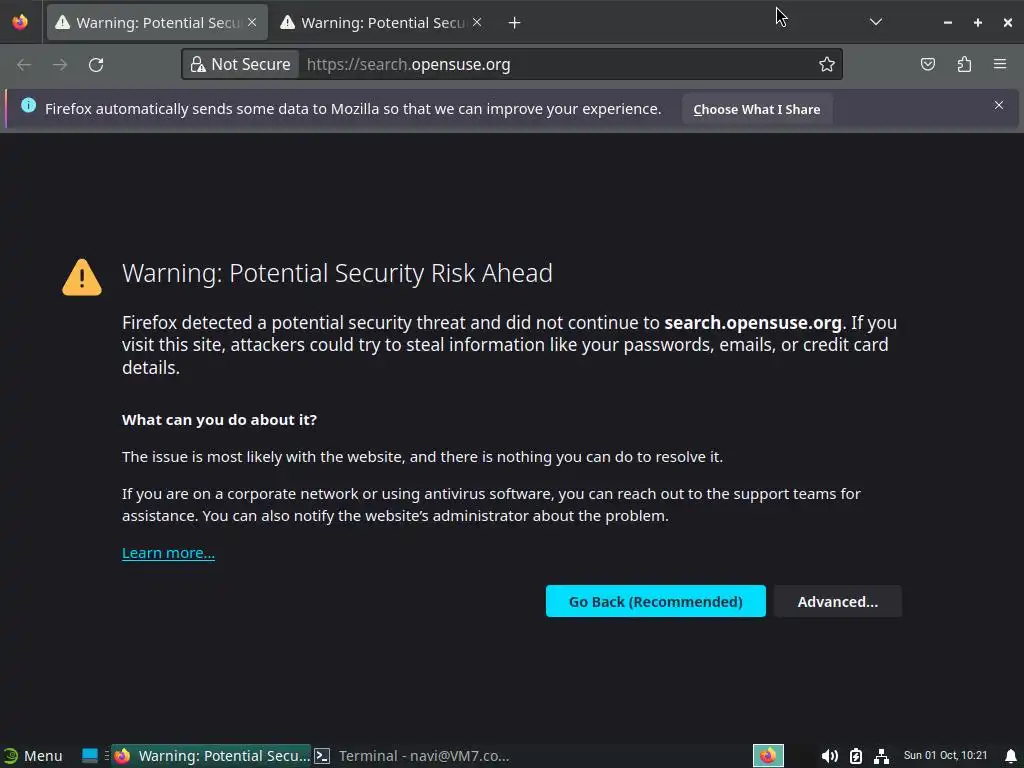Click the Advanced… button
The width and height of the screenshot is (1024, 768).
point(838,601)
